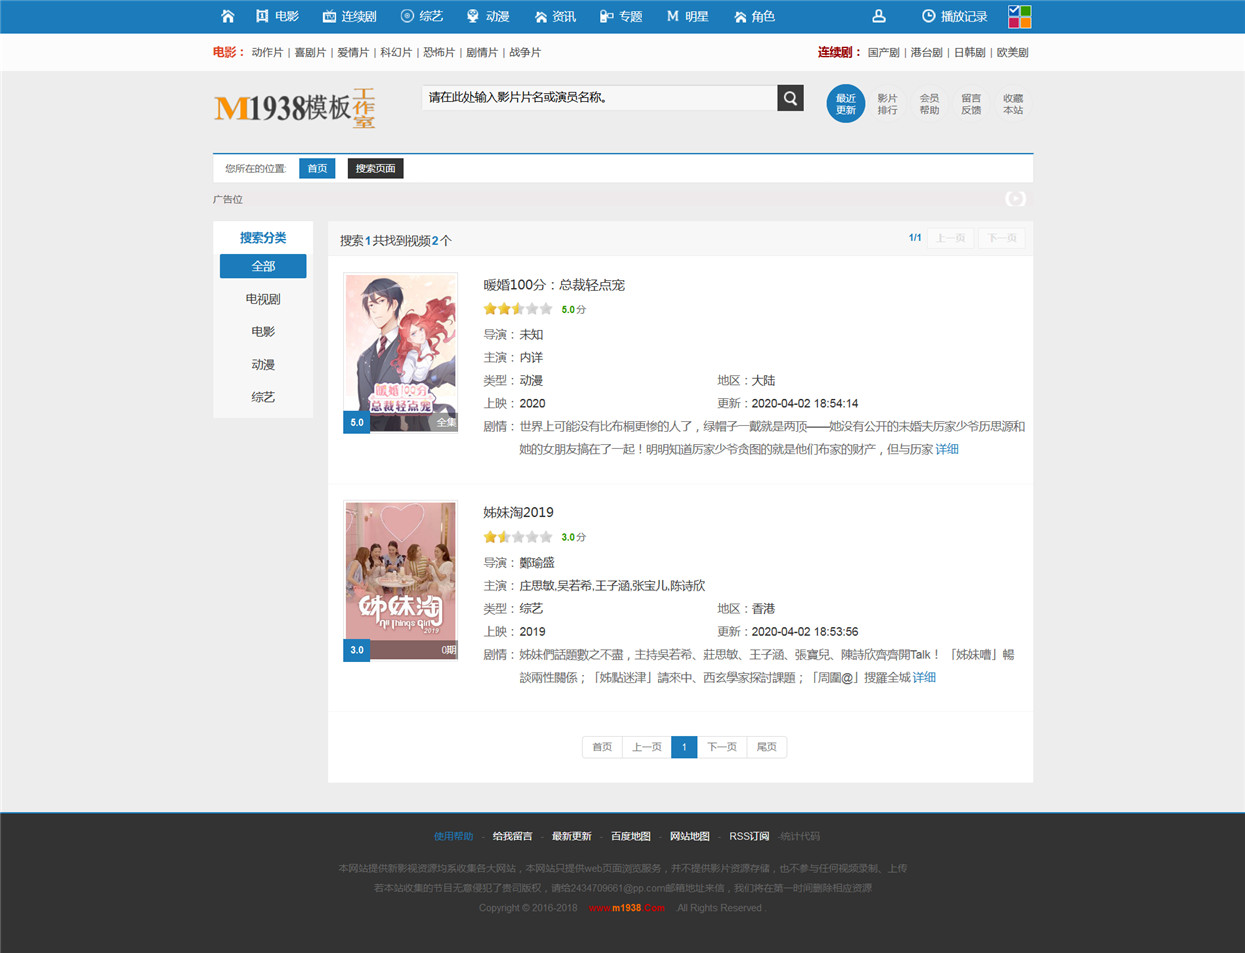Viewport: 1245px width, 953px height.
Task: Focus the movie or actor search field
Action: point(599,97)
